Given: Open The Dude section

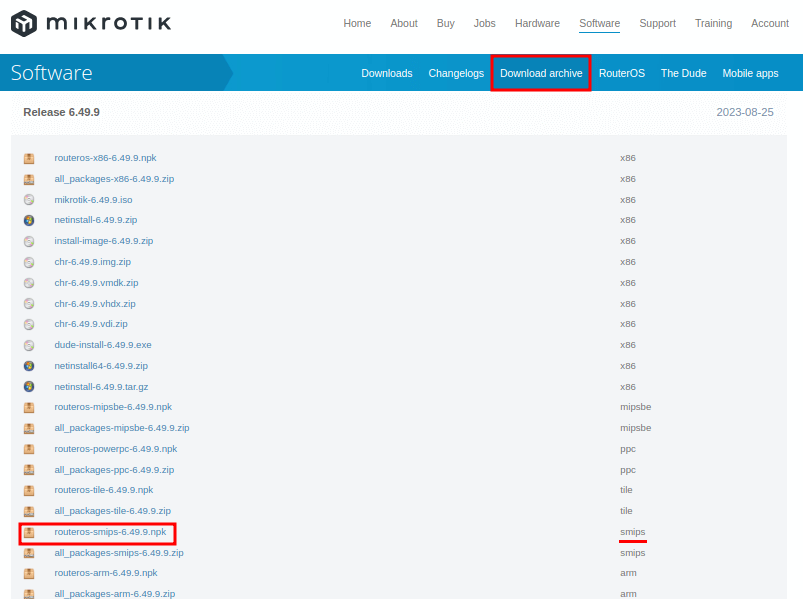Looking at the screenshot, I should coord(683,74).
